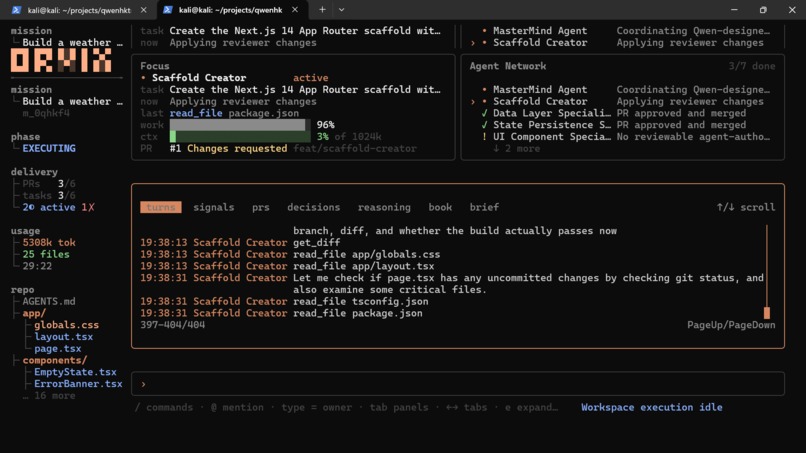Expand the app/ folder in repo tree

pyautogui.click(x=34, y=313)
